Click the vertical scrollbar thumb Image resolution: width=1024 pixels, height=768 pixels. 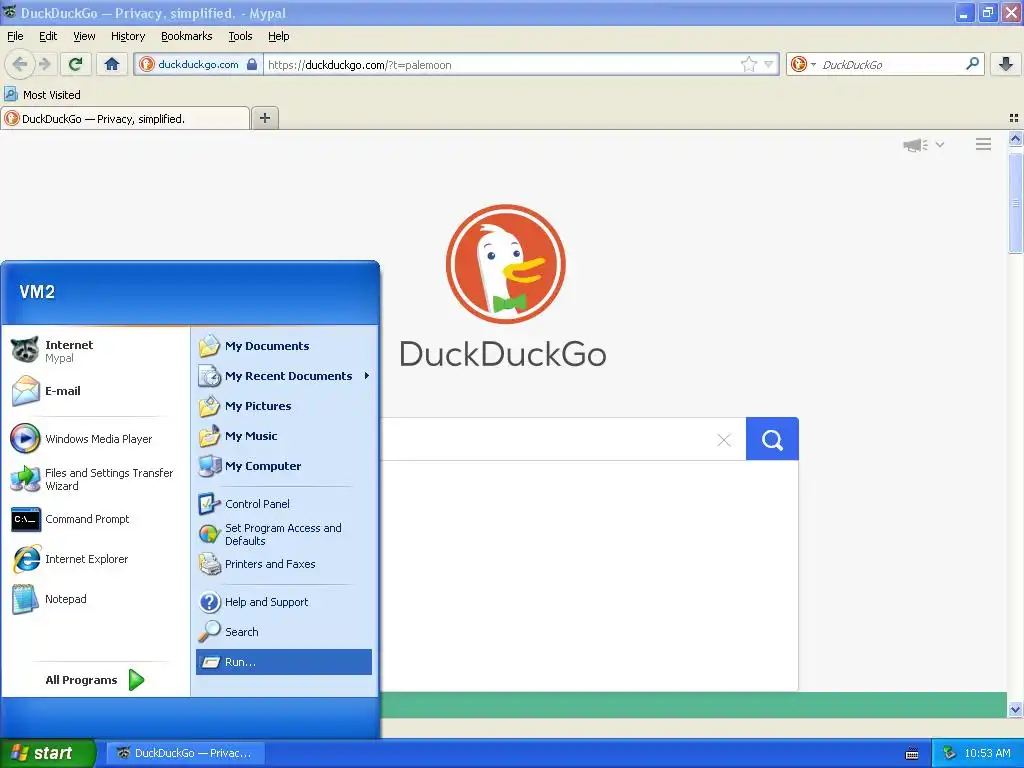point(1015,202)
